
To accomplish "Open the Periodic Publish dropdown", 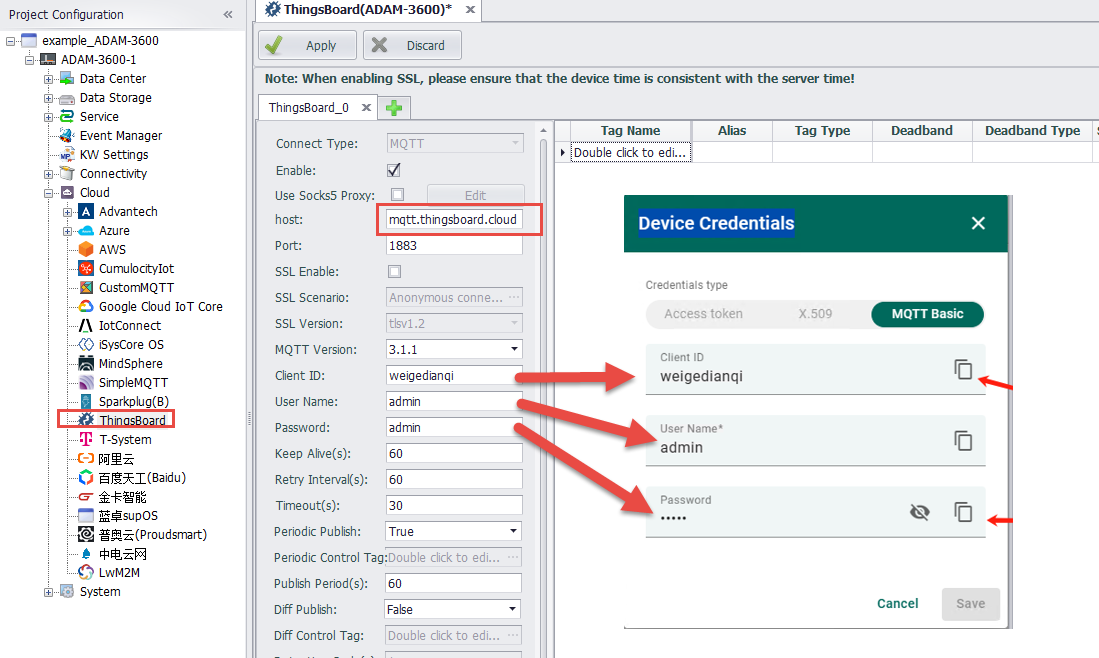I will pyautogui.click(x=514, y=532).
